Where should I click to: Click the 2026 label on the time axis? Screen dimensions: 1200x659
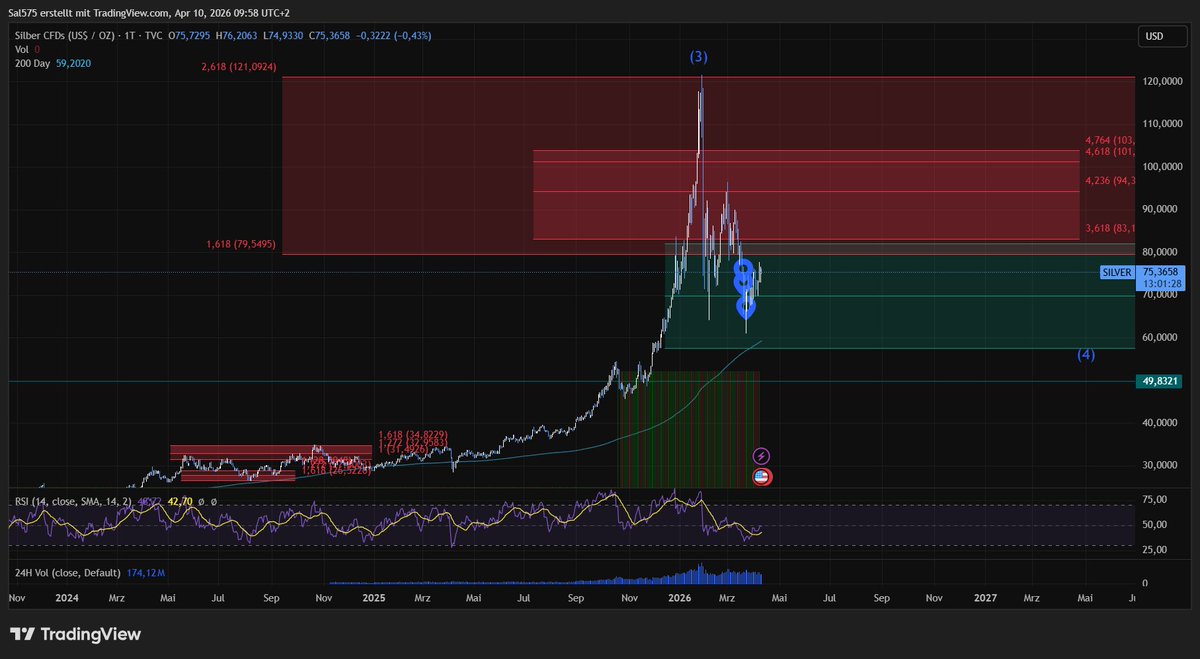coord(680,598)
